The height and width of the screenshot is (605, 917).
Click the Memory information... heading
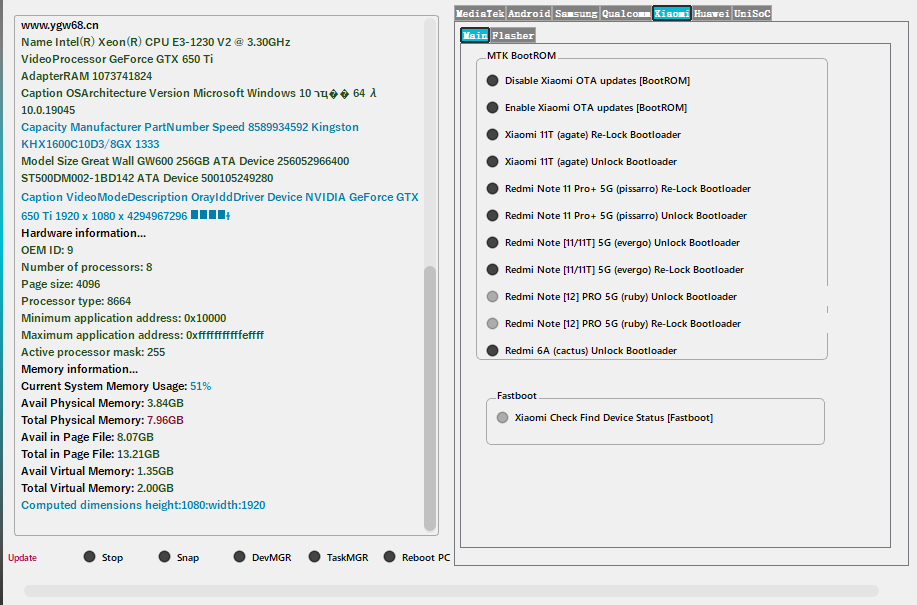tap(80, 369)
